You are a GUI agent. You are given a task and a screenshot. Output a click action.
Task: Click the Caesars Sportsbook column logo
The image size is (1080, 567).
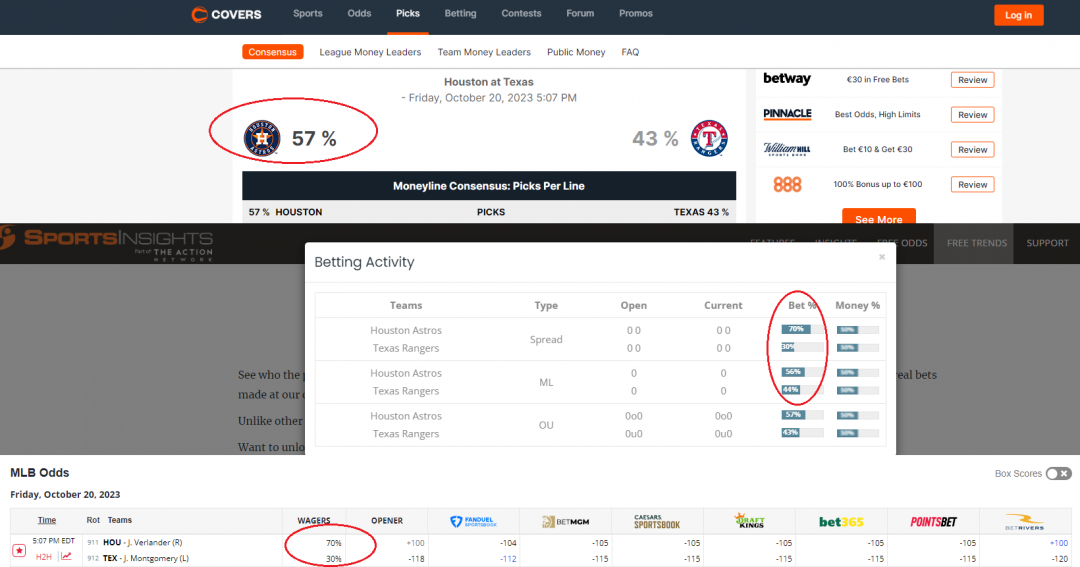coord(657,522)
